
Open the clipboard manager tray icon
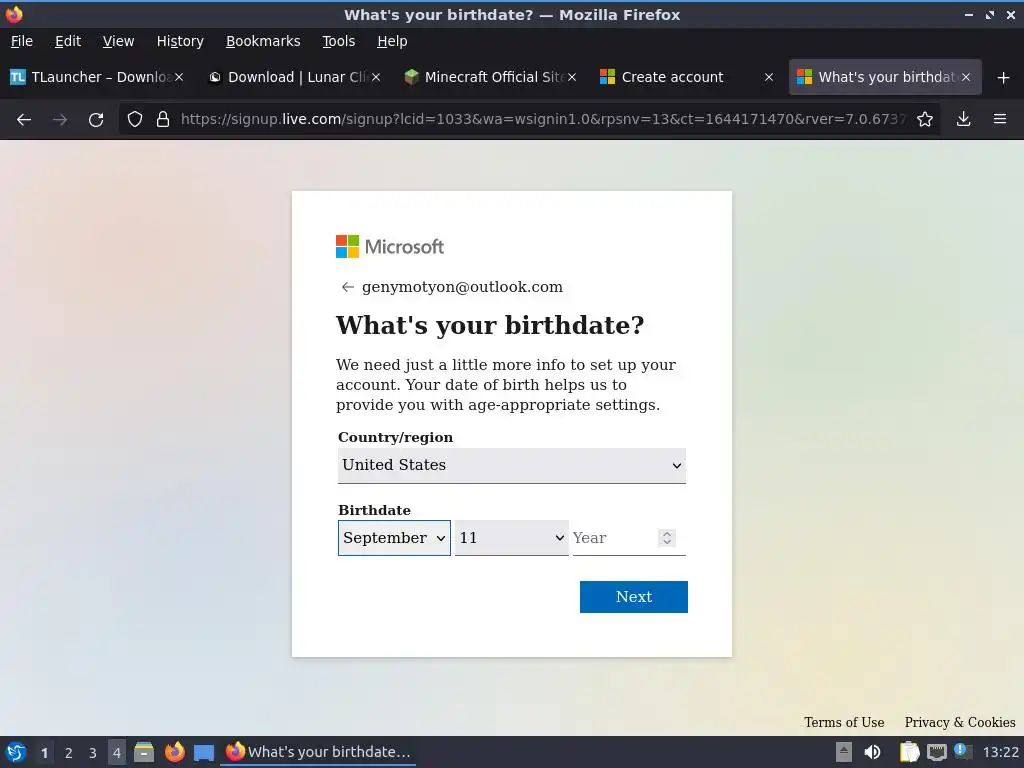click(909, 752)
